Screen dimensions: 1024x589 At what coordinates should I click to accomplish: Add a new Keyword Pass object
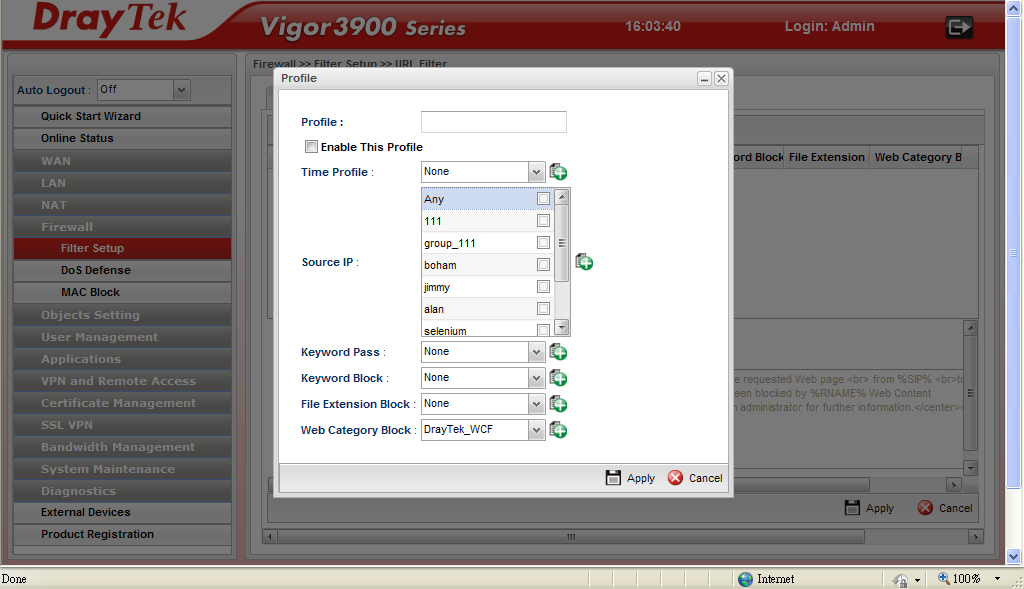click(558, 353)
